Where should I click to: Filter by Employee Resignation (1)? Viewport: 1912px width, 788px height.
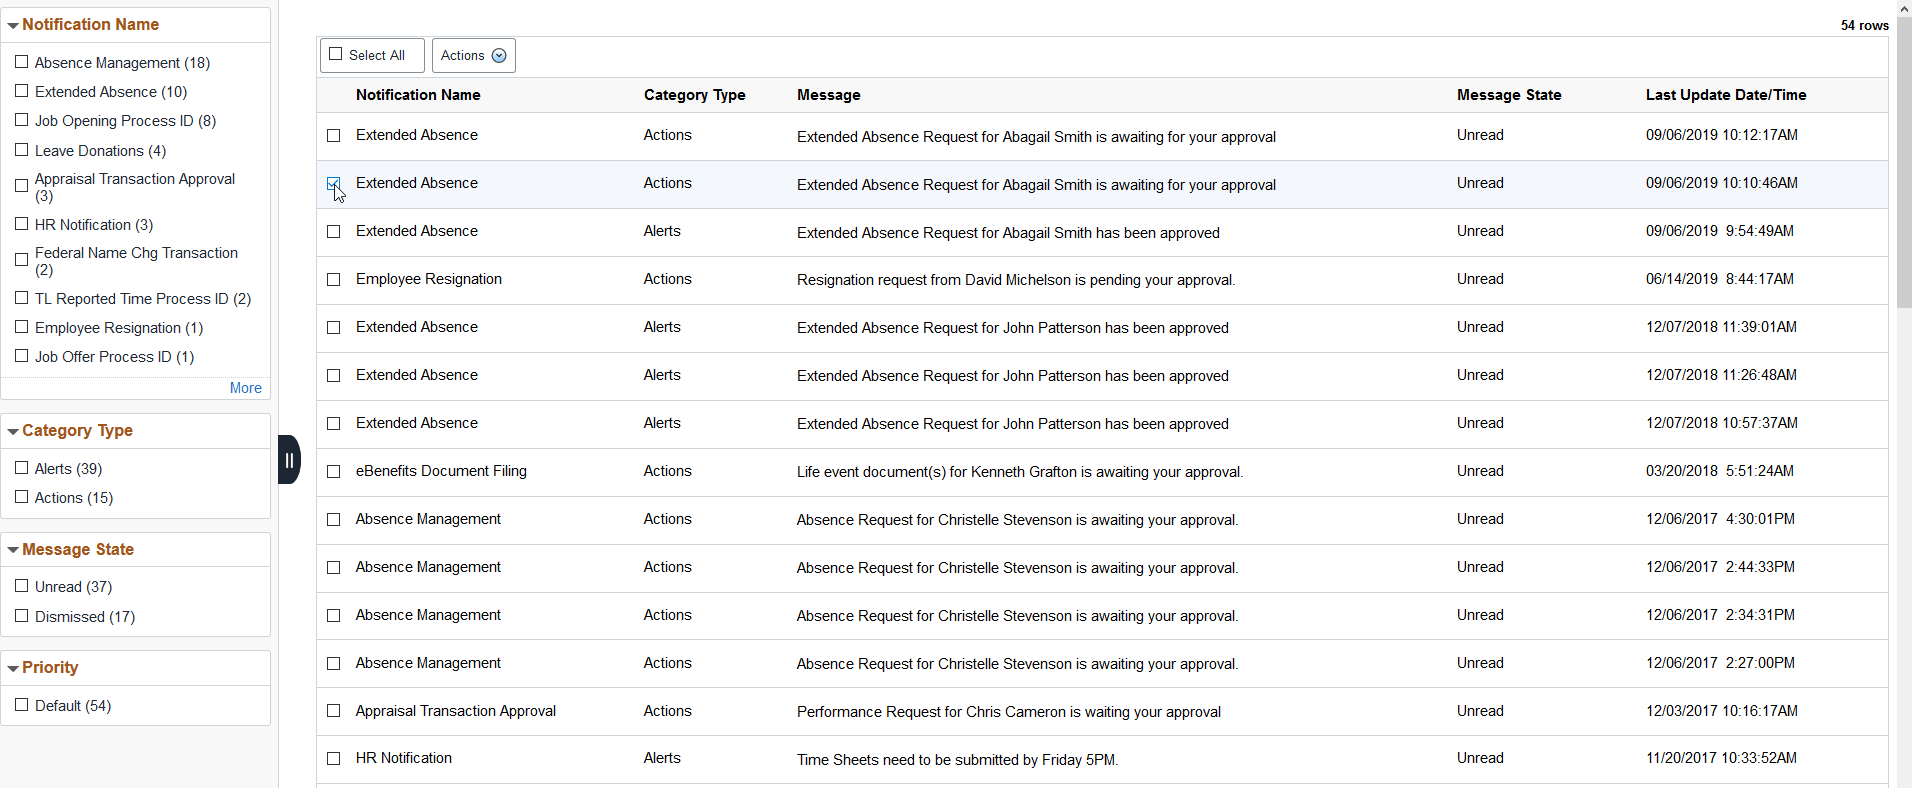pos(21,327)
